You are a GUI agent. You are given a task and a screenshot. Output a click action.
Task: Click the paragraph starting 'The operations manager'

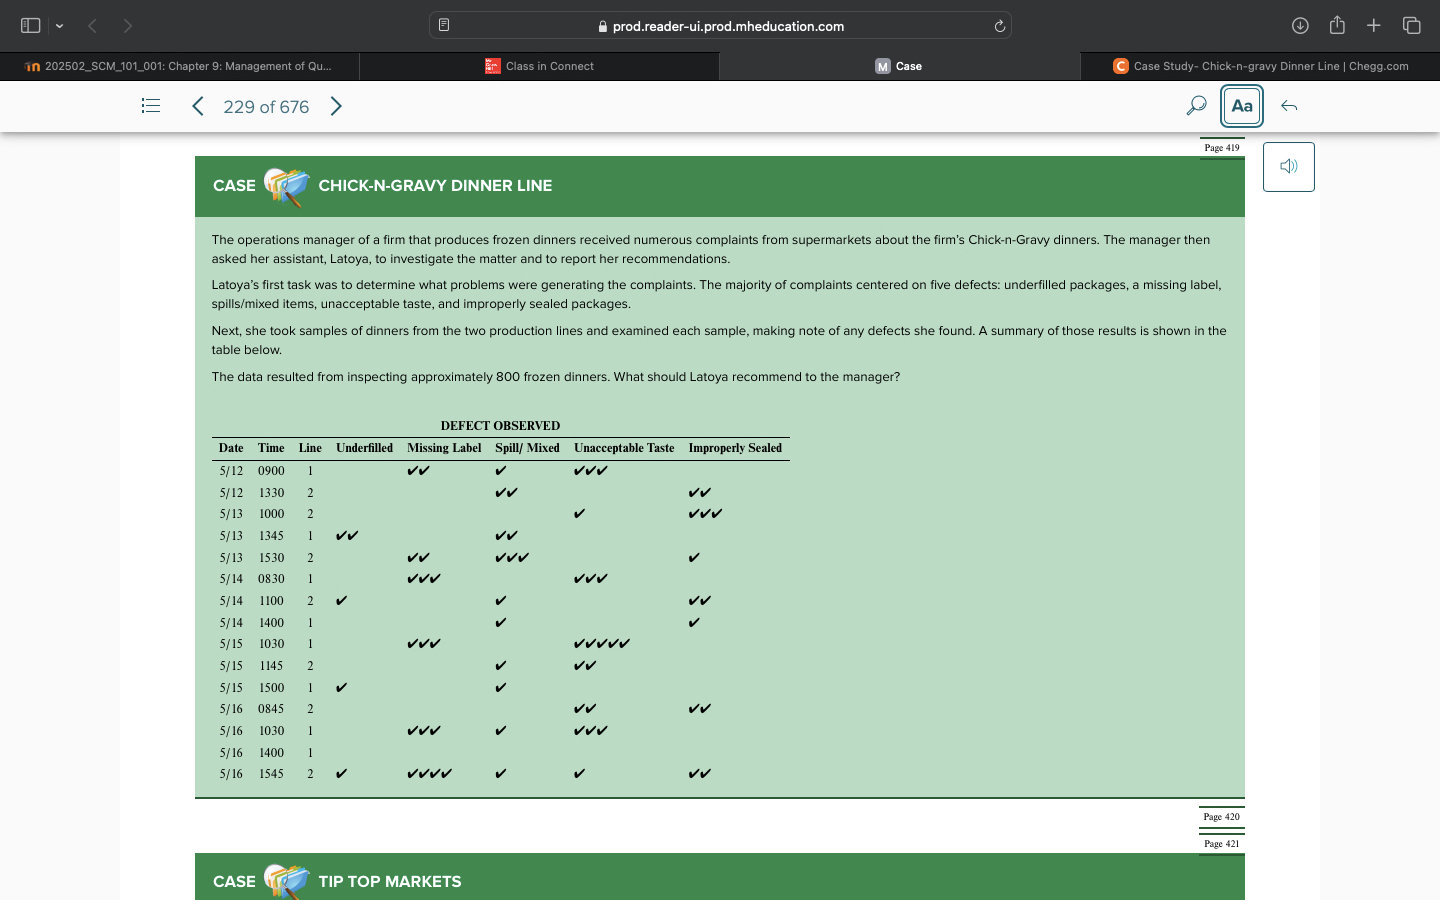pyautogui.click(x=711, y=249)
